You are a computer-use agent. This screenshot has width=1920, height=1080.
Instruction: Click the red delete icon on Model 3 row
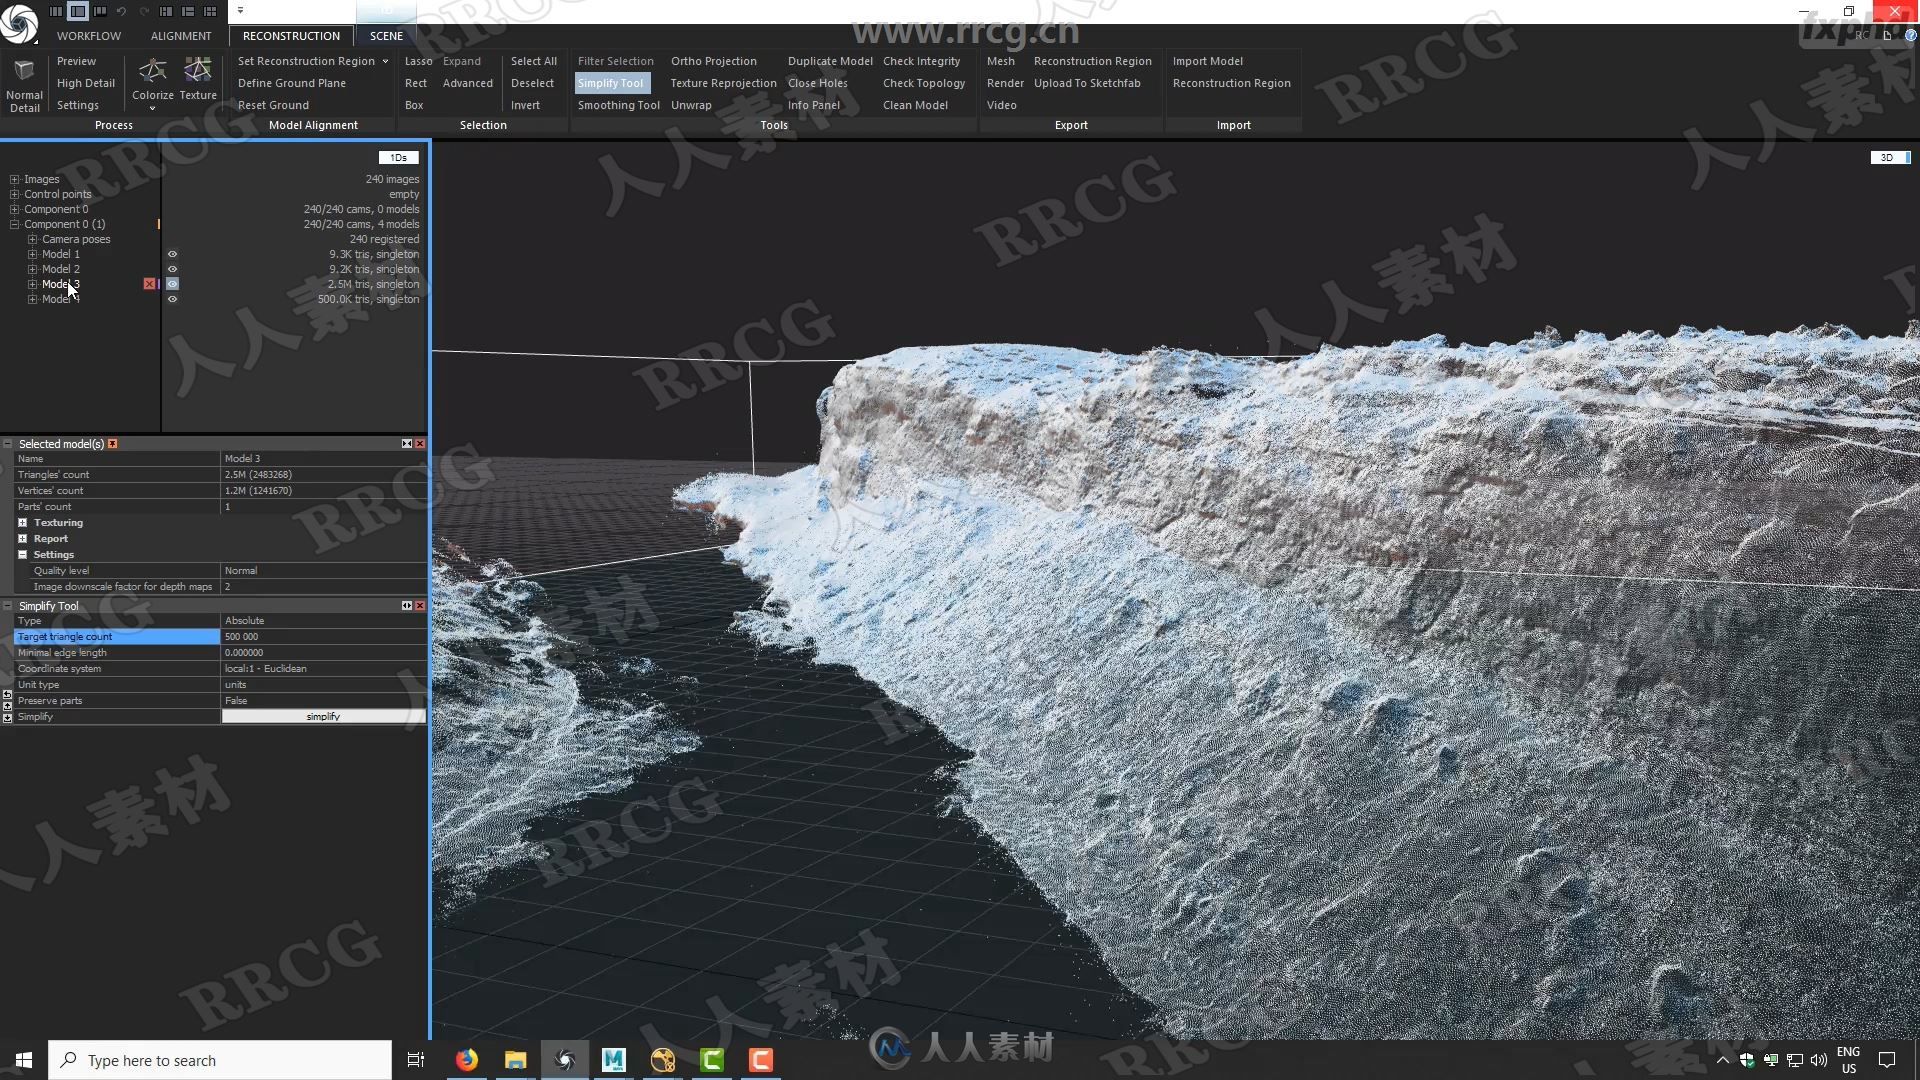click(149, 284)
